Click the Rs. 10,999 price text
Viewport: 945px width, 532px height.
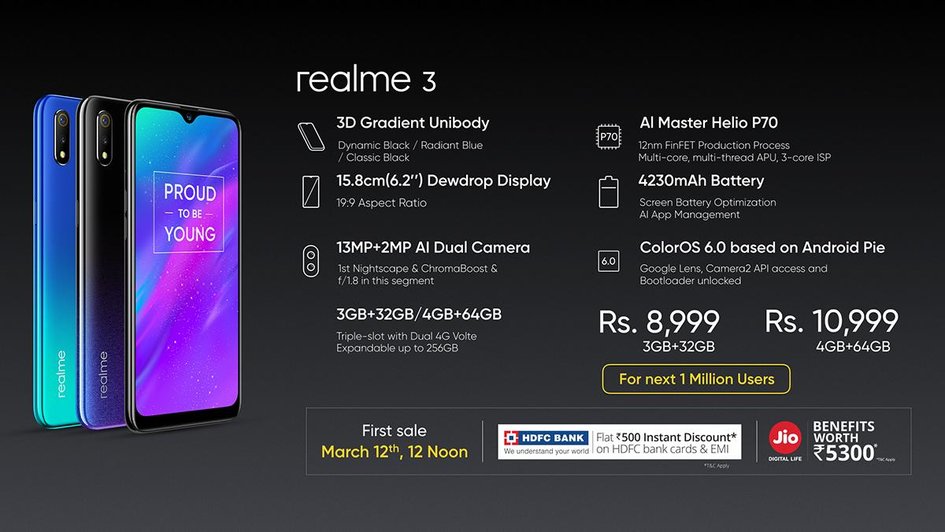831,321
